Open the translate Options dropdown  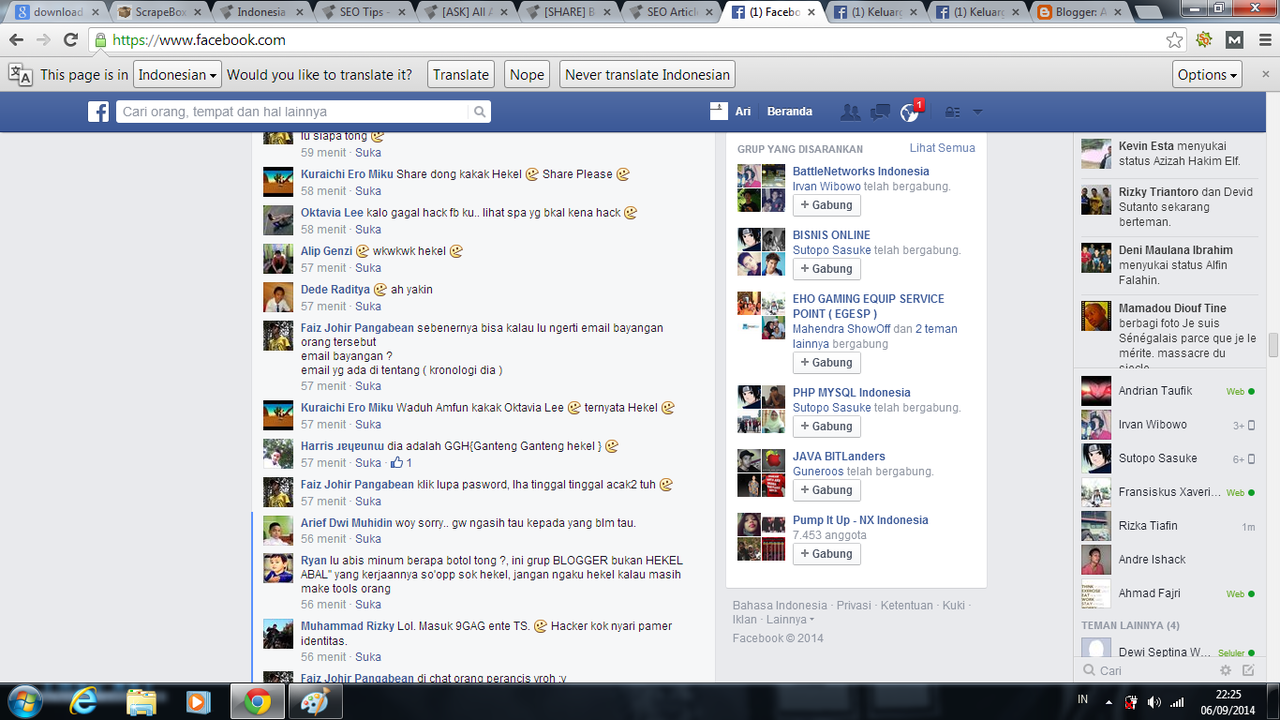click(1208, 74)
